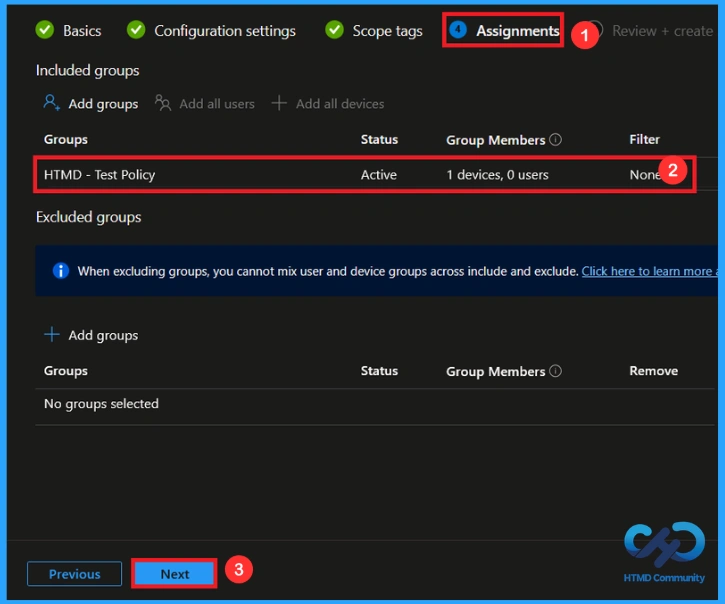Click the Included groups heading
725x604 pixels.
click(x=87, y=71)
